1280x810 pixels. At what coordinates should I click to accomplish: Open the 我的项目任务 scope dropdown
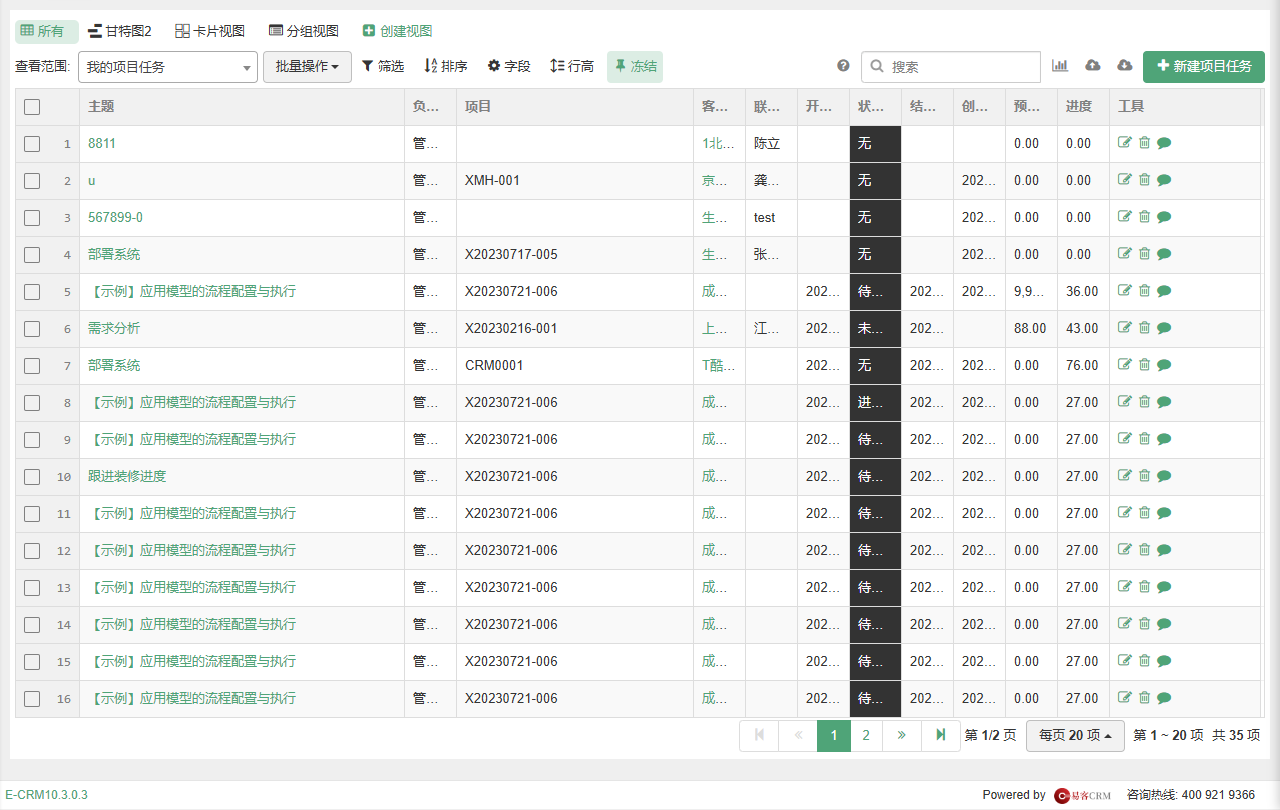(168, 67)
